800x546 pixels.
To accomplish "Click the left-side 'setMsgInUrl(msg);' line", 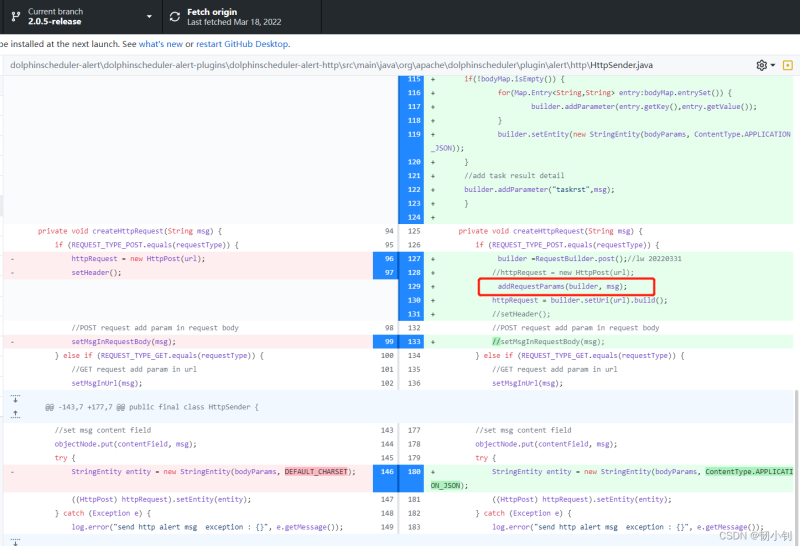I will click(107, 383).
